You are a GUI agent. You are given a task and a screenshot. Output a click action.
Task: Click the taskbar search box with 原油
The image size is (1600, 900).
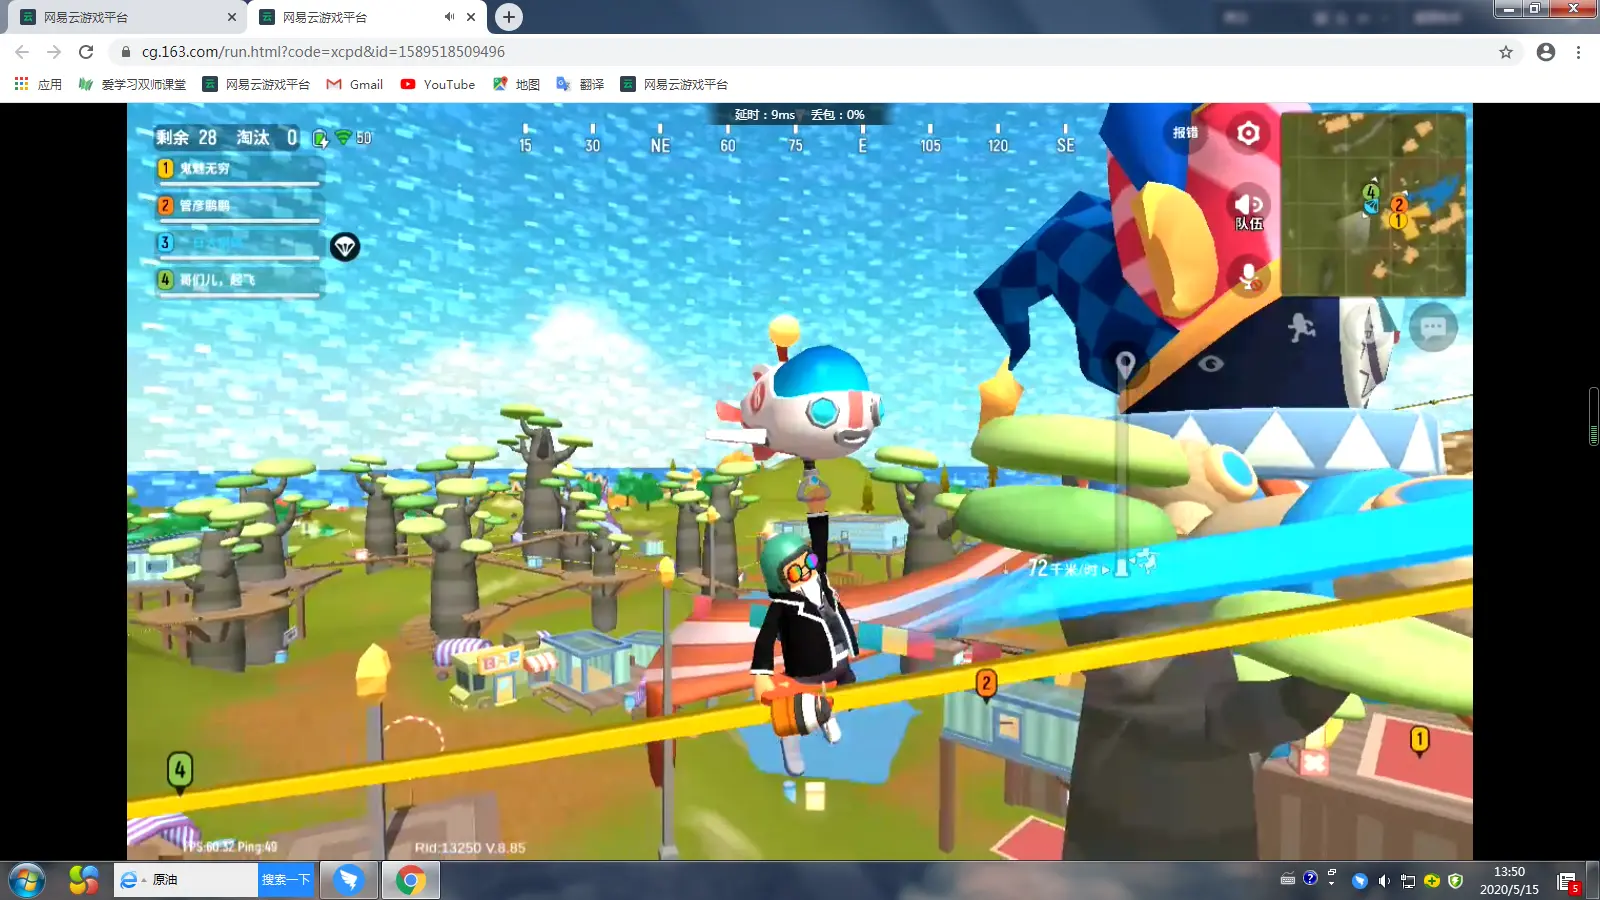187,880
